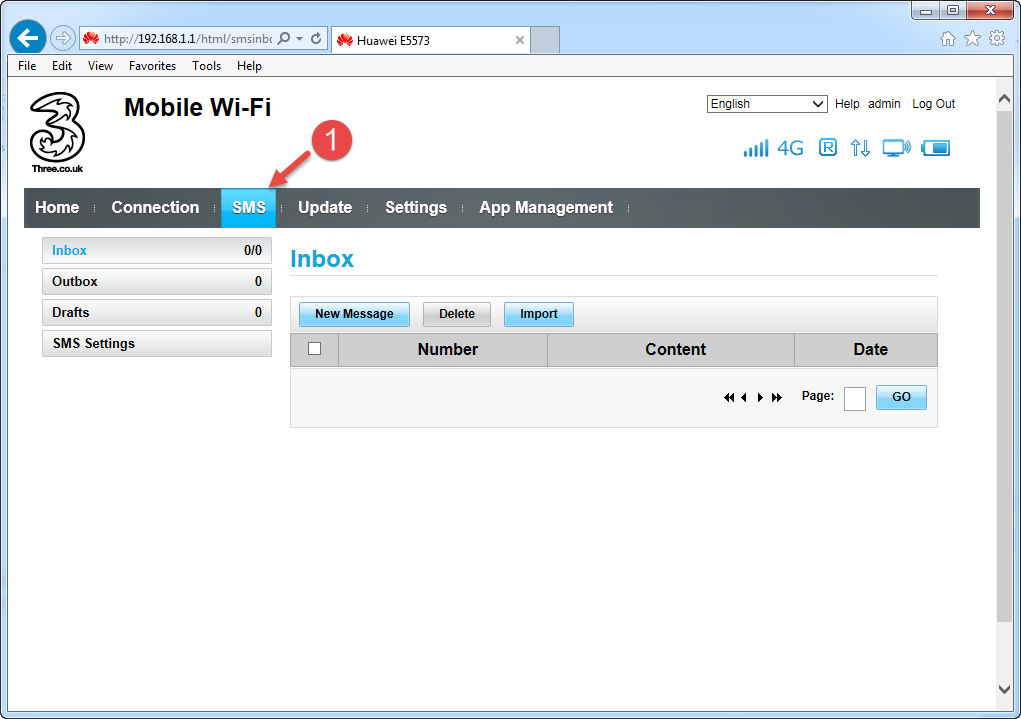This screenshot has width=1021, height=719.
Task: Switch to the Home navigation tab
Action: (57, 208)
